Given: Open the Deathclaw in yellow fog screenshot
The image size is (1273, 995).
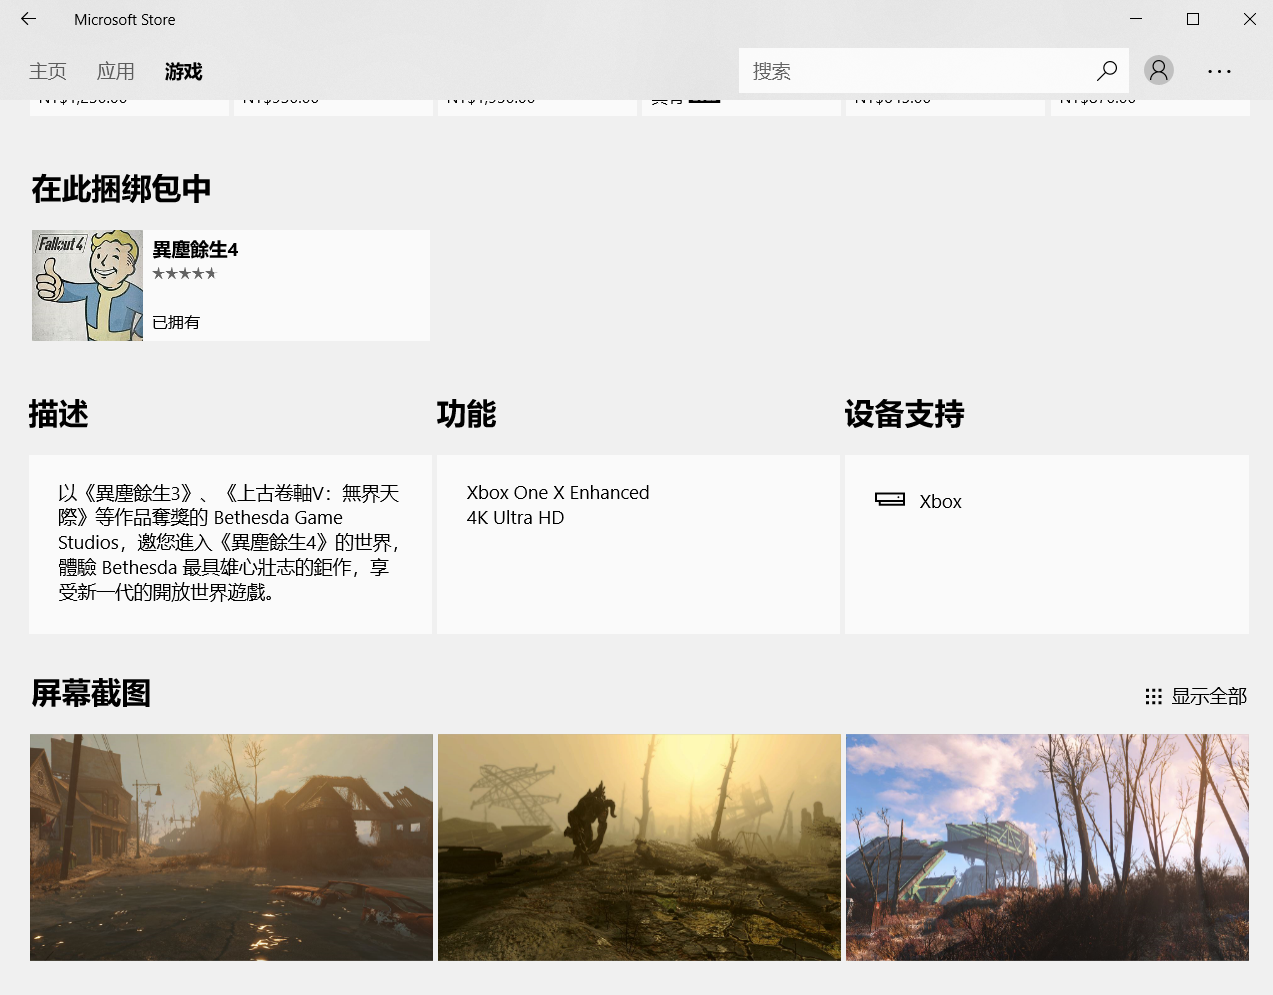Looking at the screenshot, I should point(639,847).
